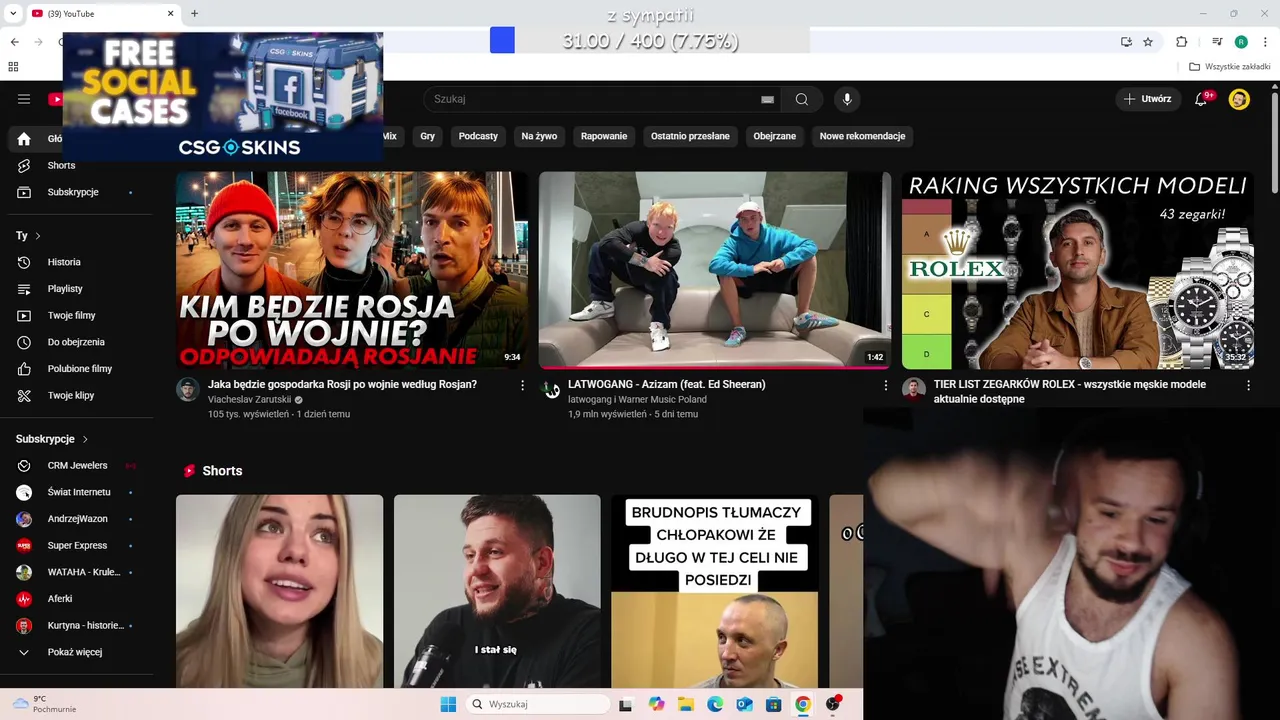Viewport: 1280px width, 720px height.
Task: Open the tab search dropdown arrow
Action: tap(13, 13)
